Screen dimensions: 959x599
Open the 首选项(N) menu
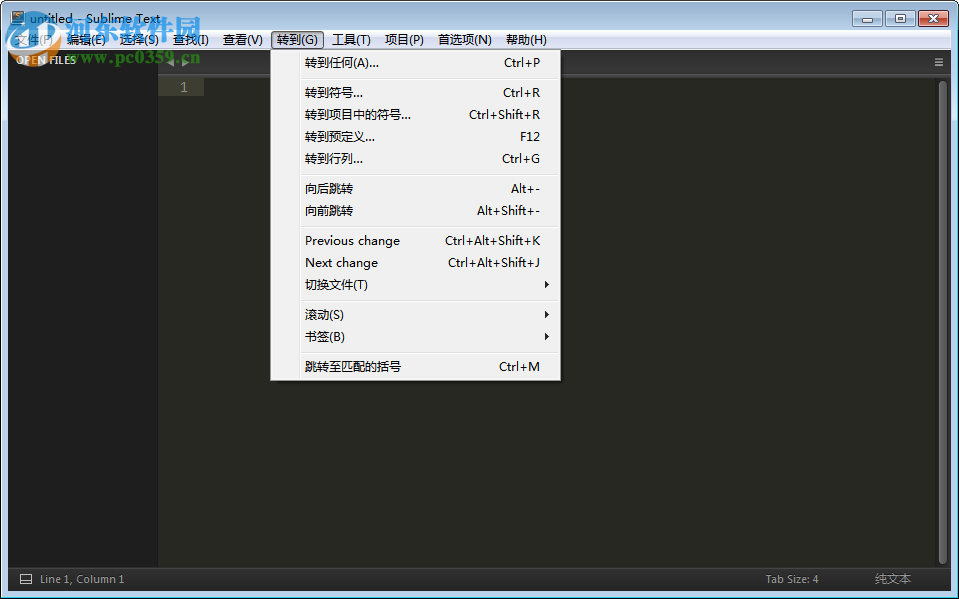463,39
